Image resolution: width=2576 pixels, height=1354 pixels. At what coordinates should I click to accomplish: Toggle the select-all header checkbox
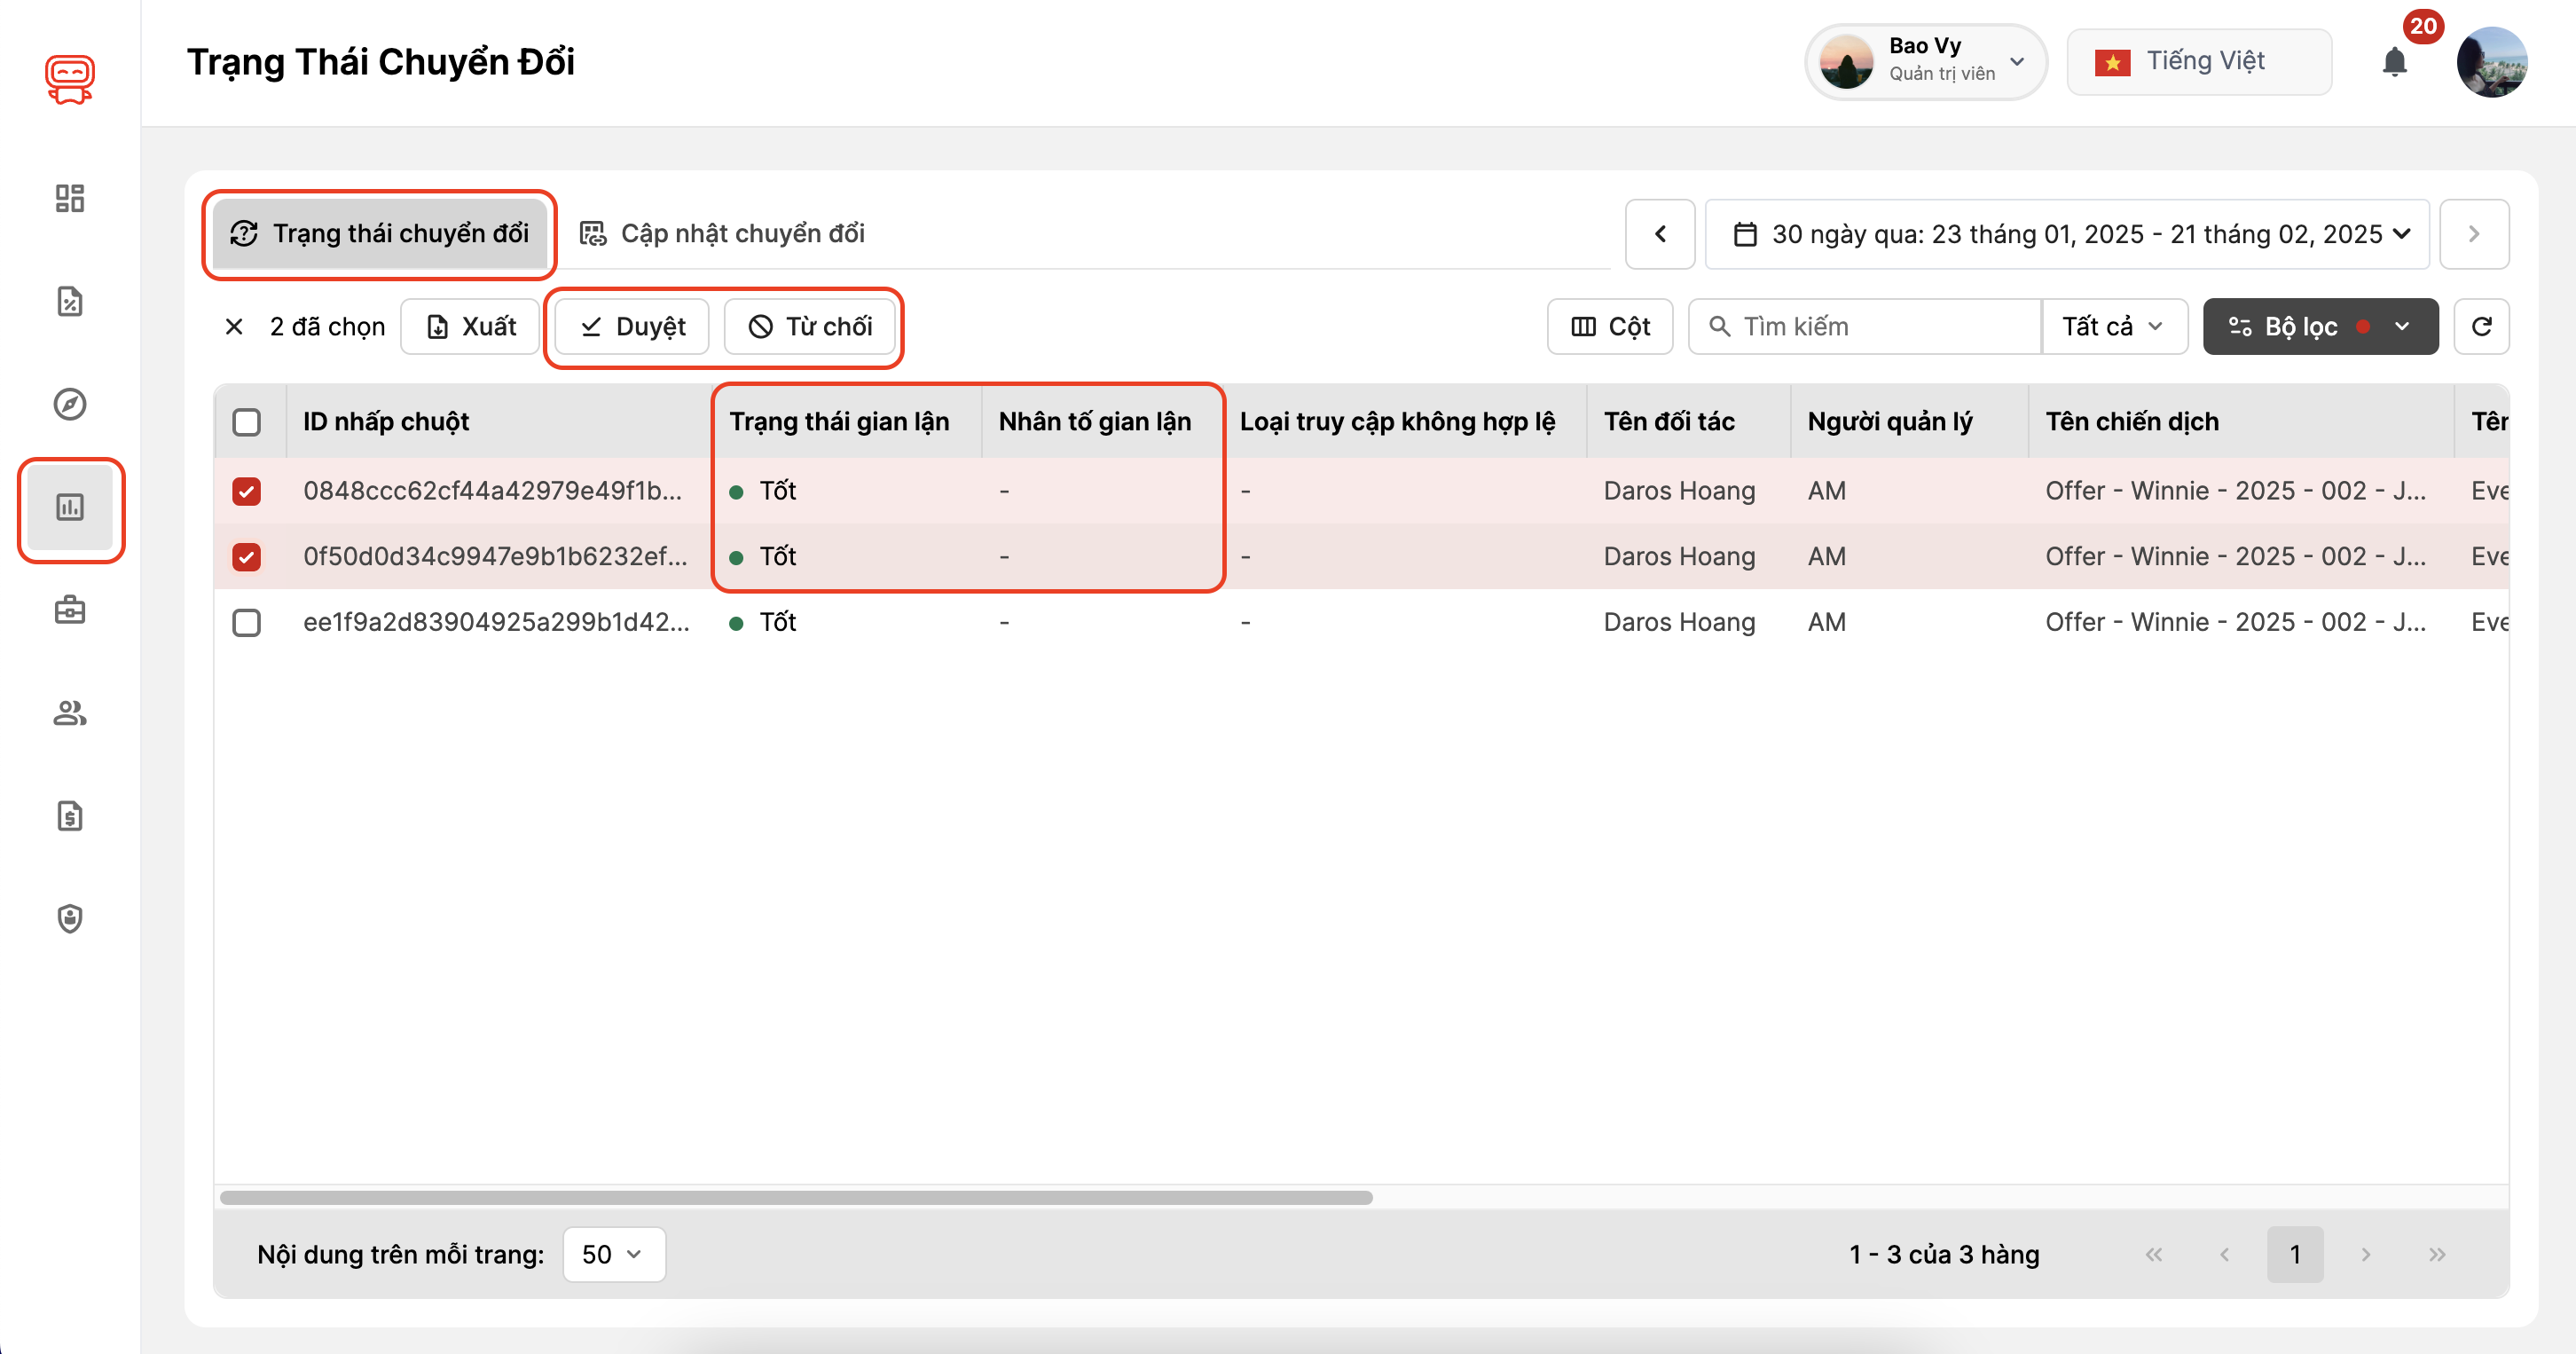pos(246,422)
